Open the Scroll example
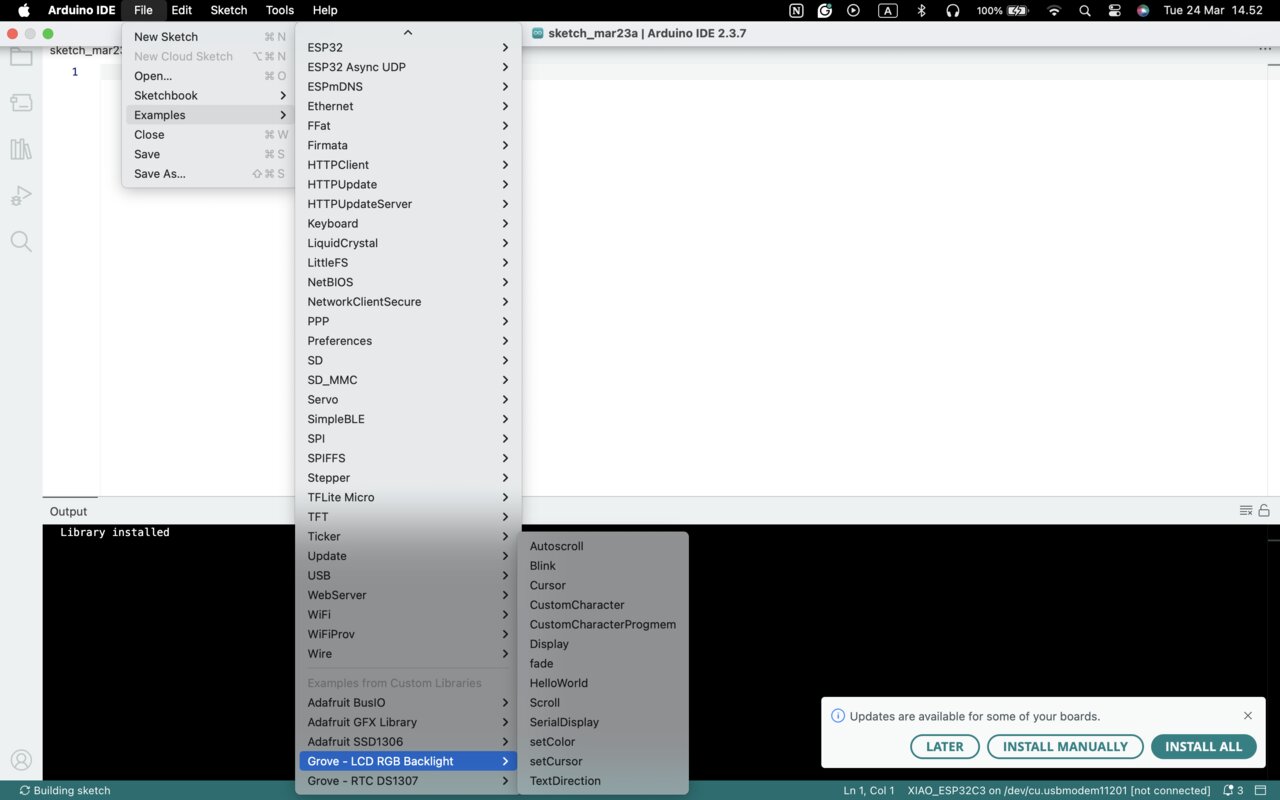 click(603, 703)
